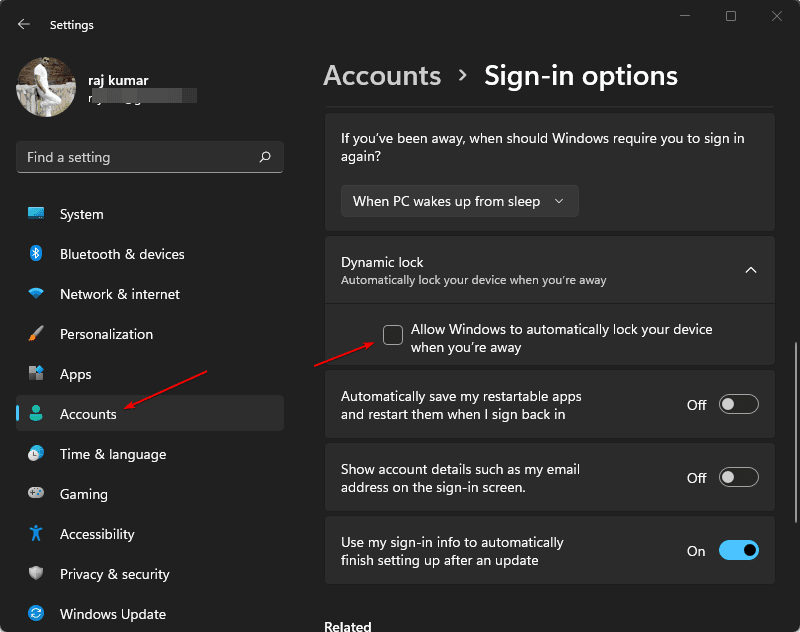Image resolution: width=800 pixels, height=632 pixels.
Task: Click the back arrow icon in Settings
Action: (23, 24)
